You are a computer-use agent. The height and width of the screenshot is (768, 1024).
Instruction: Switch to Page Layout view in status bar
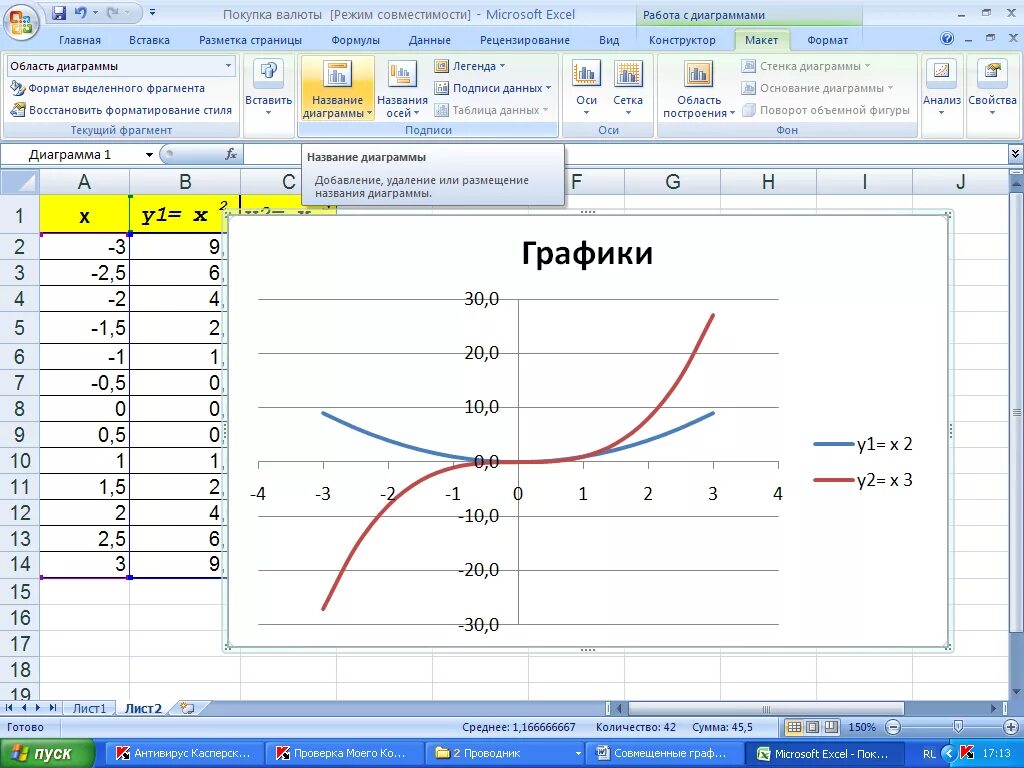coord(812,727)
